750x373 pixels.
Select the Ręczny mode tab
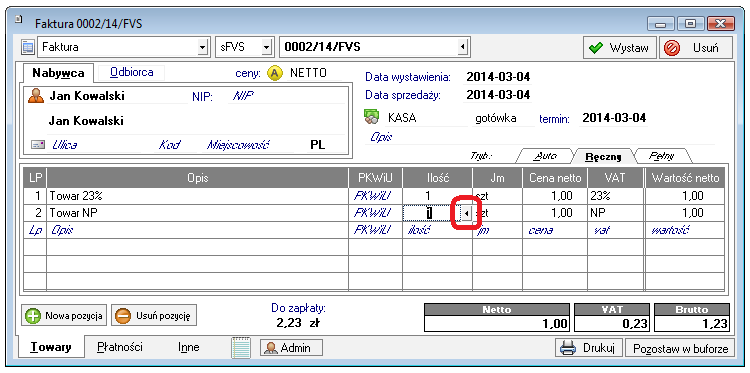pyautogui.click(x=604, y=157)
